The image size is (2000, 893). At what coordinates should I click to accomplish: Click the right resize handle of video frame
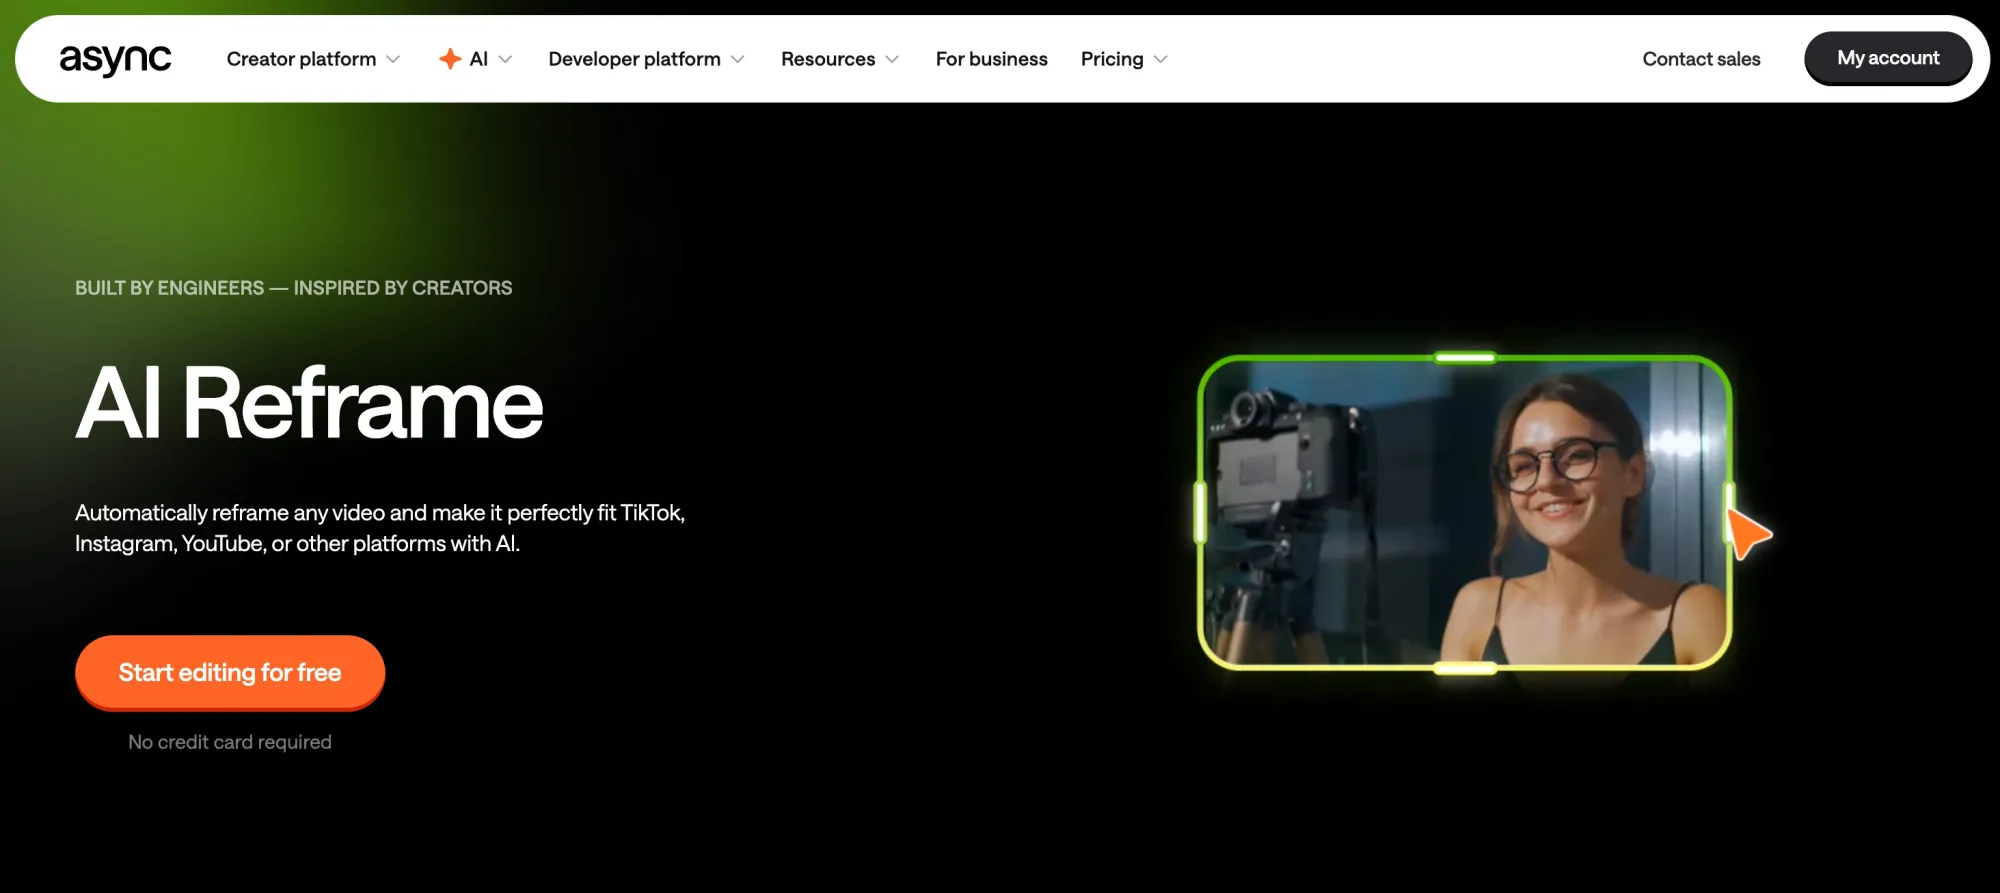click(1728, 510)
